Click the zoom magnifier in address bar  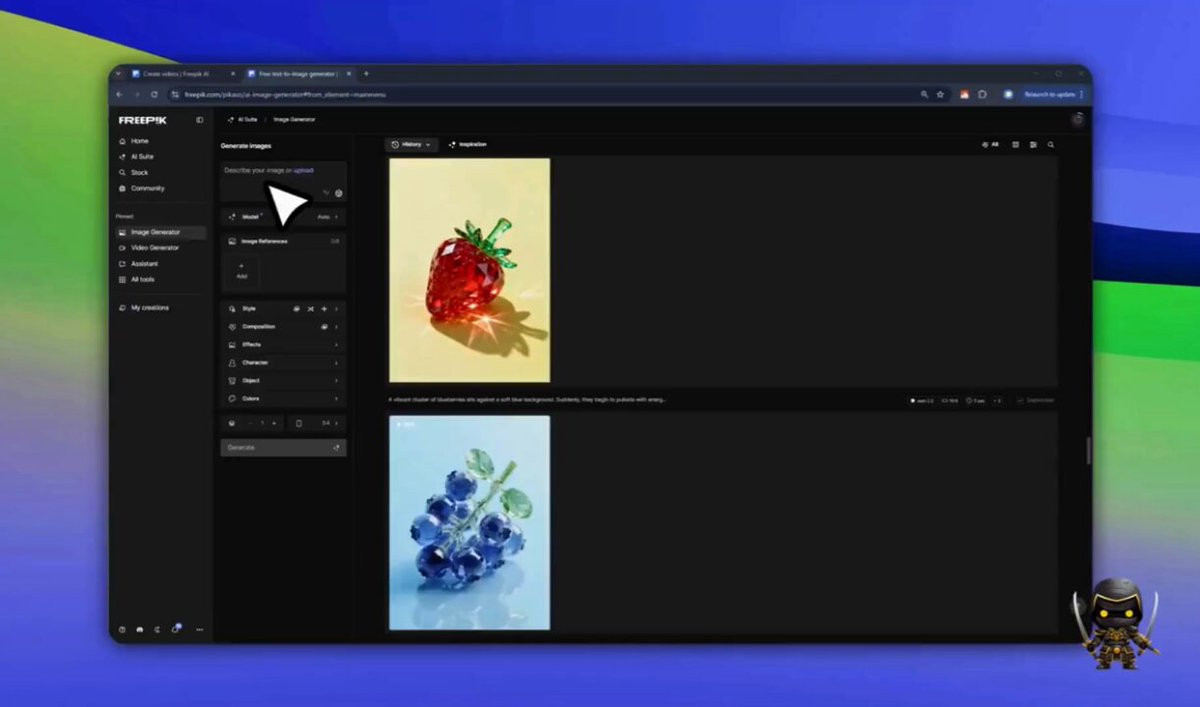[x=924, y=94]
